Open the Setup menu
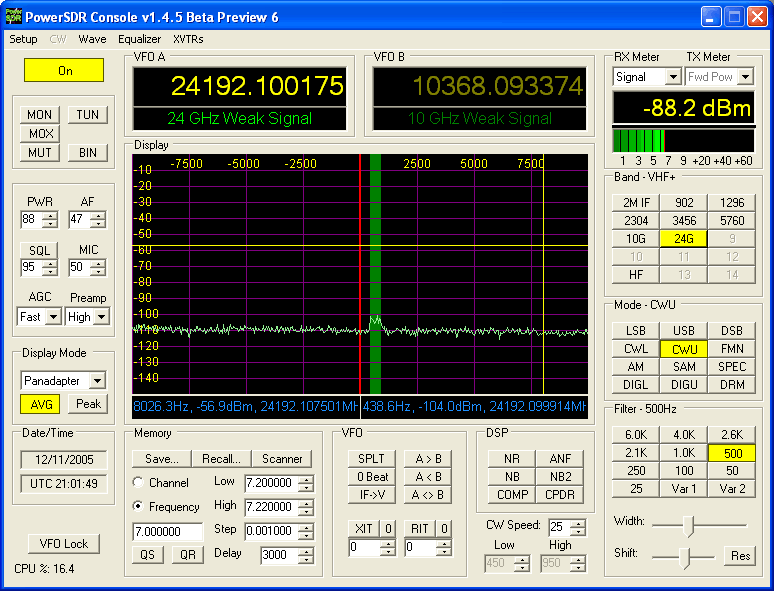 point(23,39)
